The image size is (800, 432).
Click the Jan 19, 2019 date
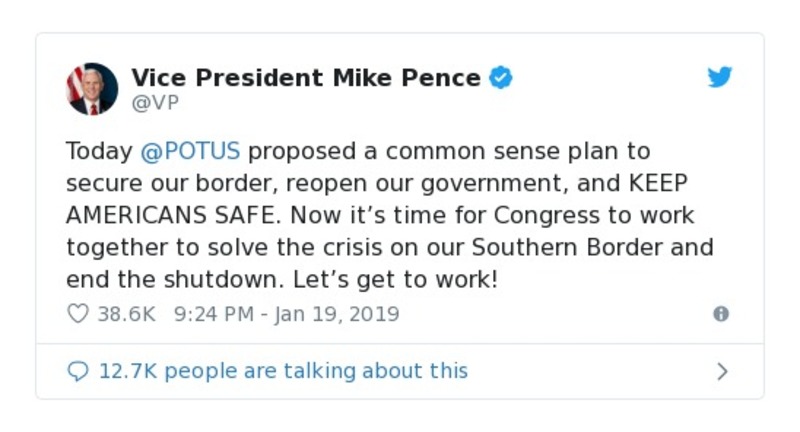click(337, 314)
